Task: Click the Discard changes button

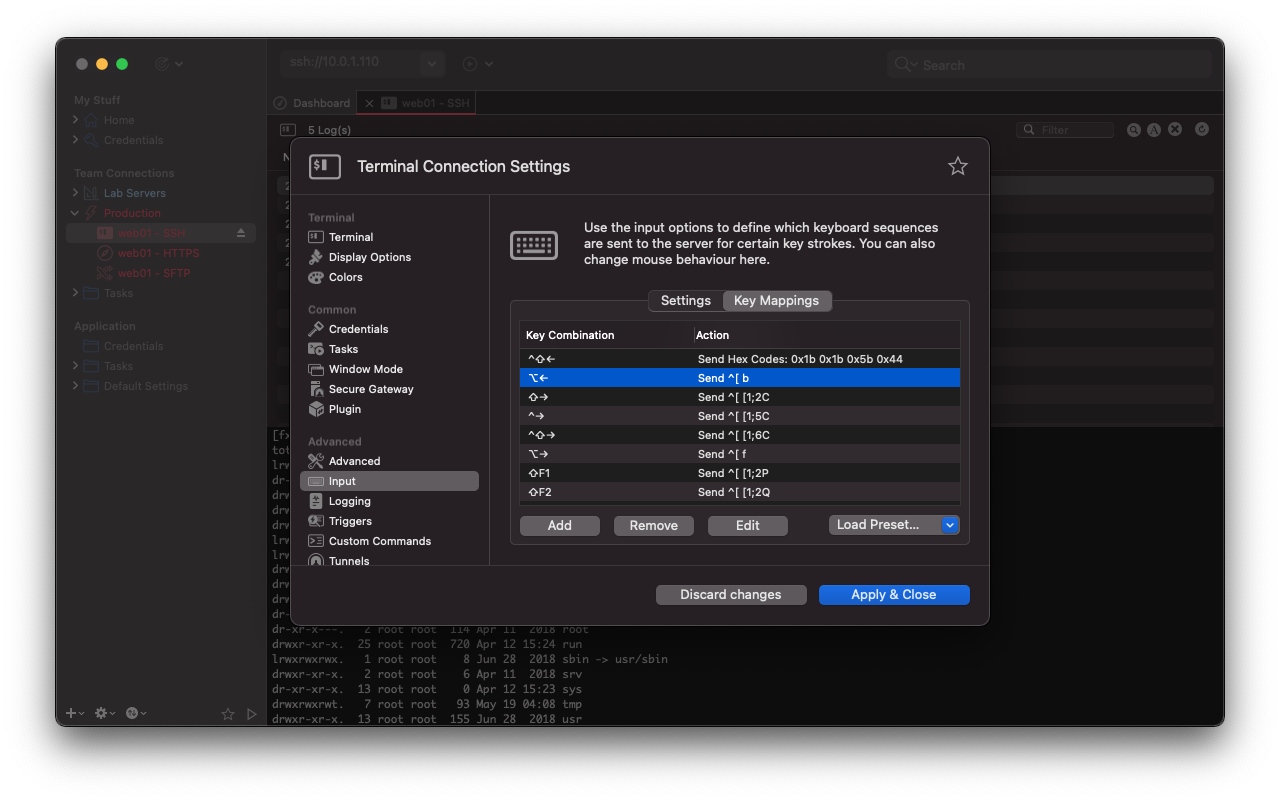Action: tap(731, 594)
